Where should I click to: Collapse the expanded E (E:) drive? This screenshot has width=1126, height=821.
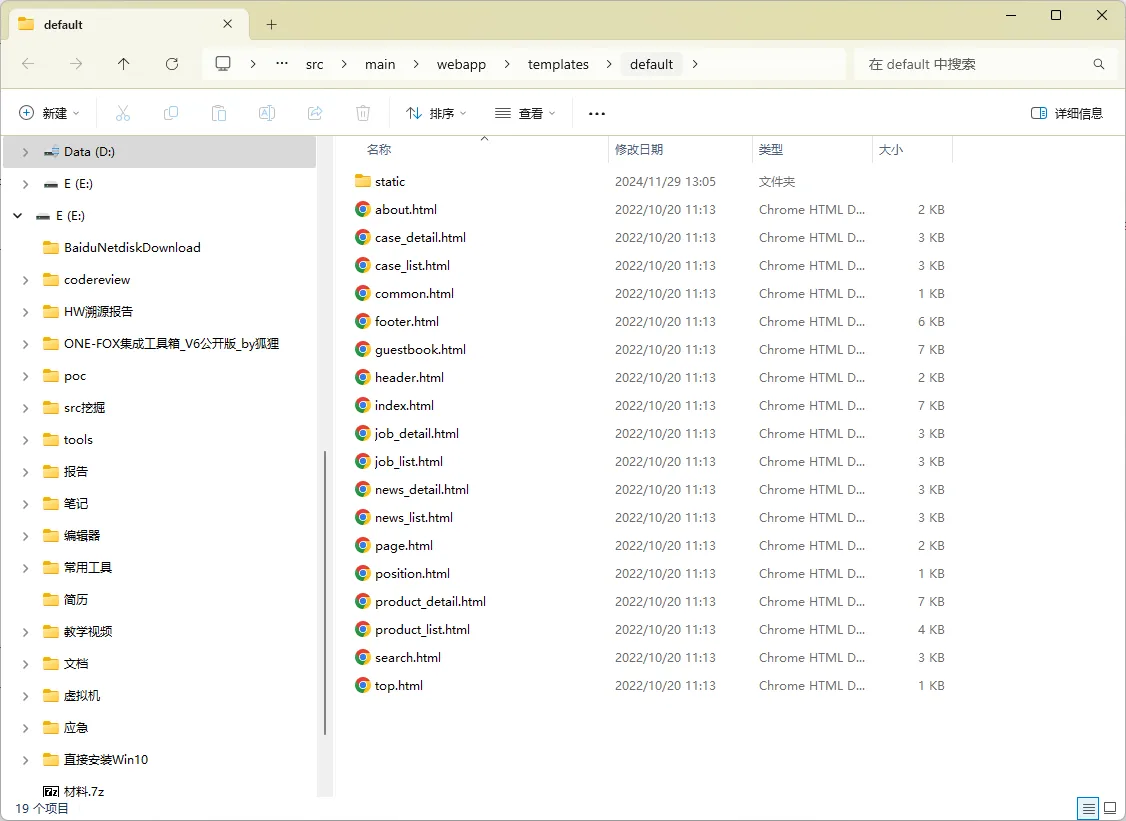(x=18, y=215)
